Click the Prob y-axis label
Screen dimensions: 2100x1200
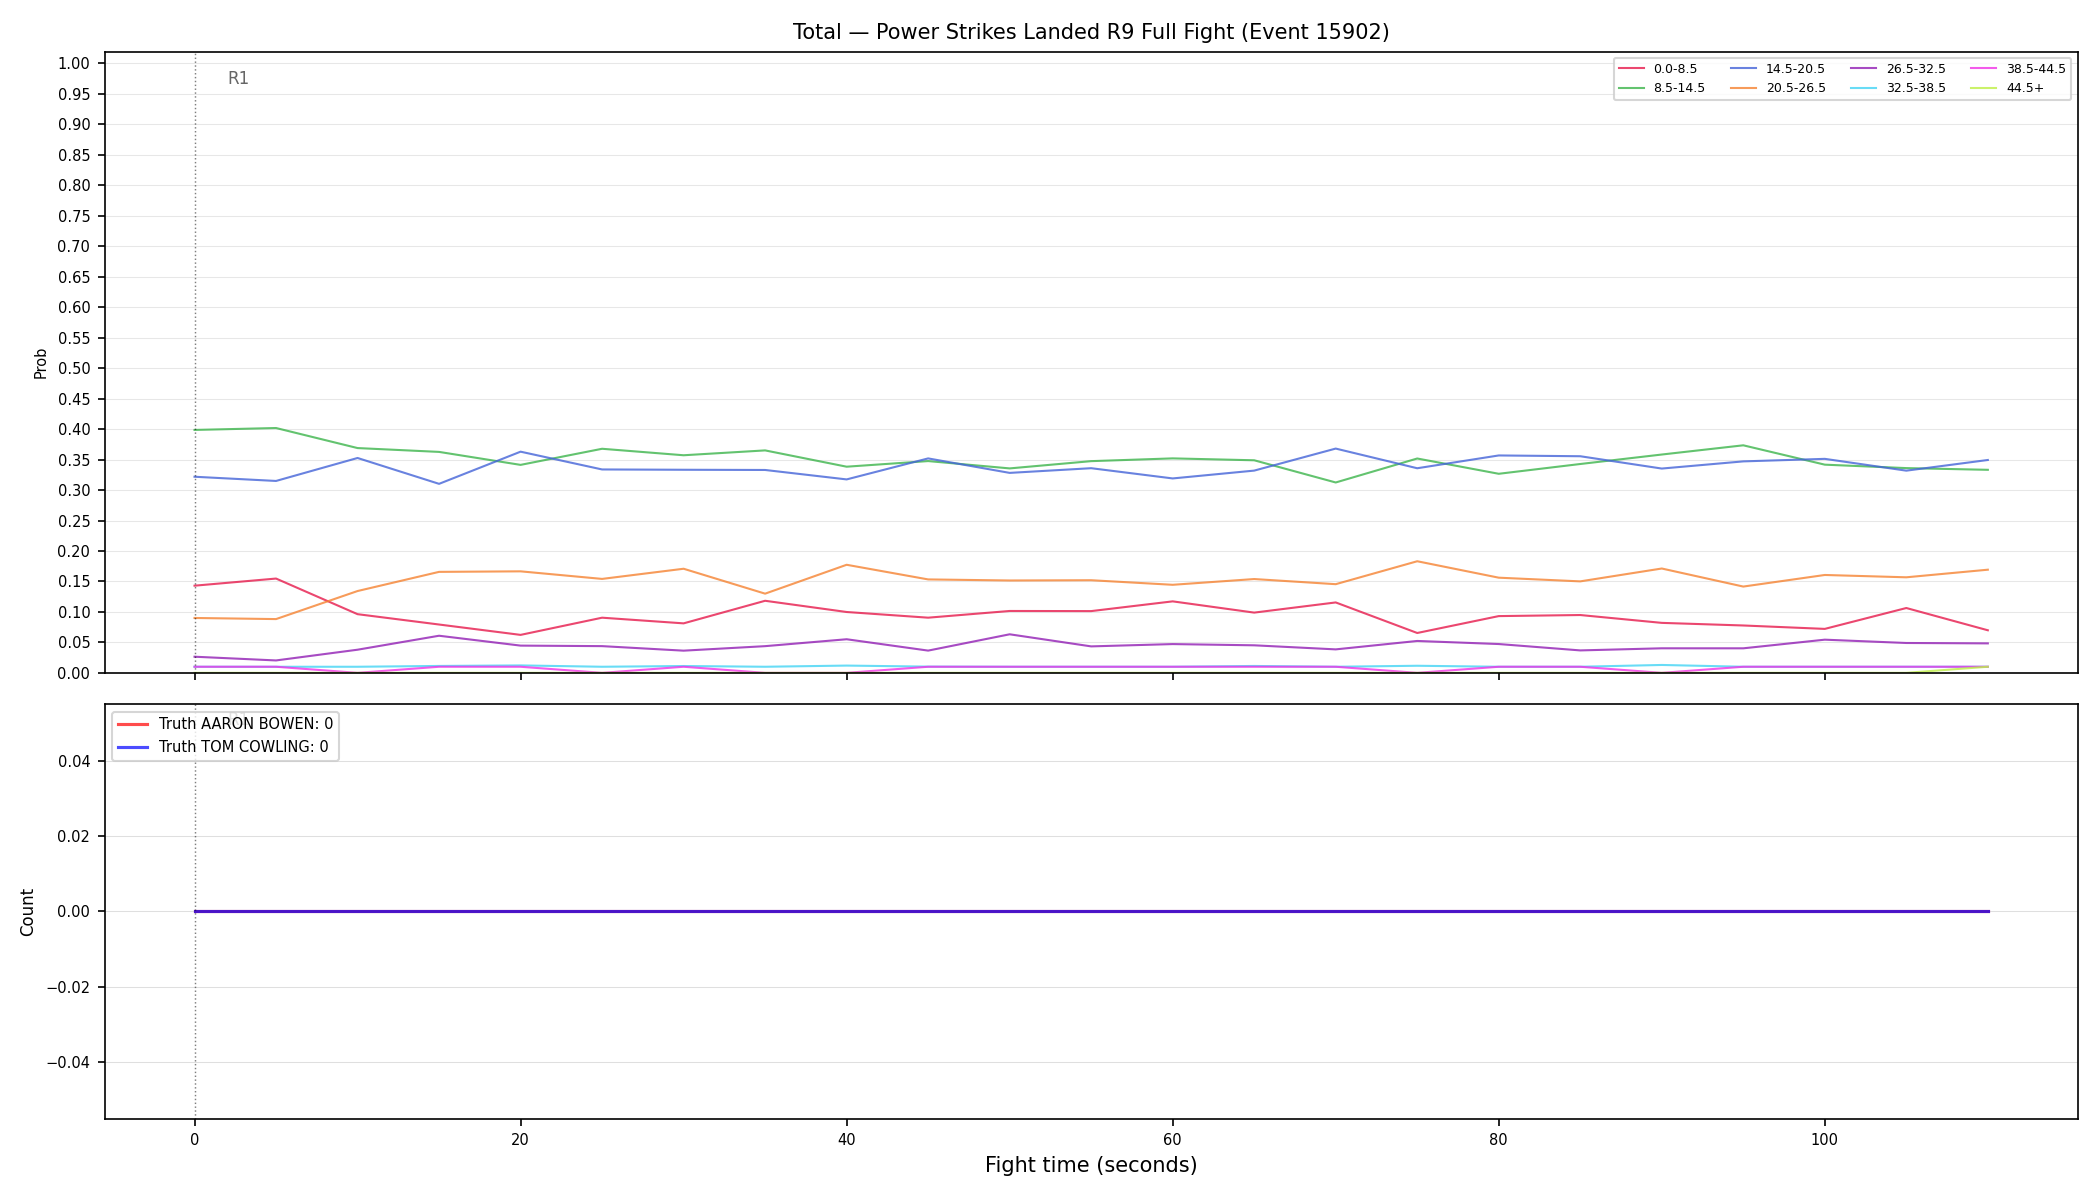point(41,363)
